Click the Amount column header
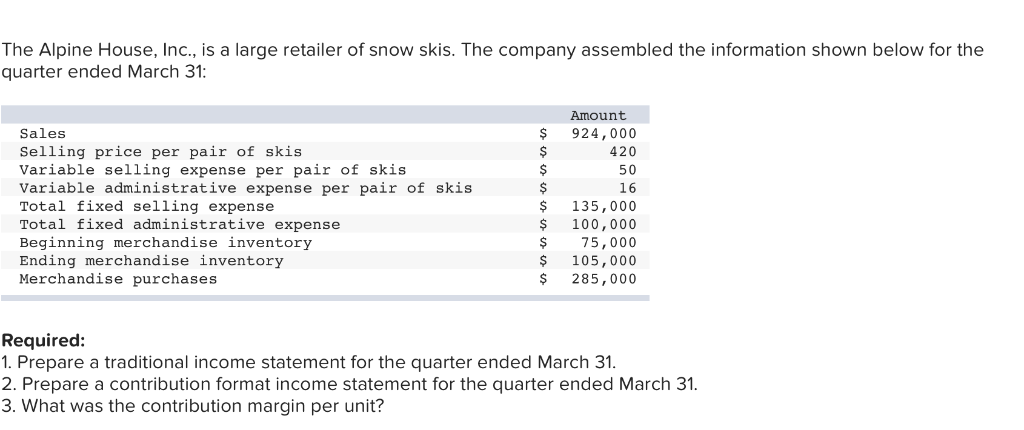The width and height of the screenshot is (1024, 430). (598, 116)
